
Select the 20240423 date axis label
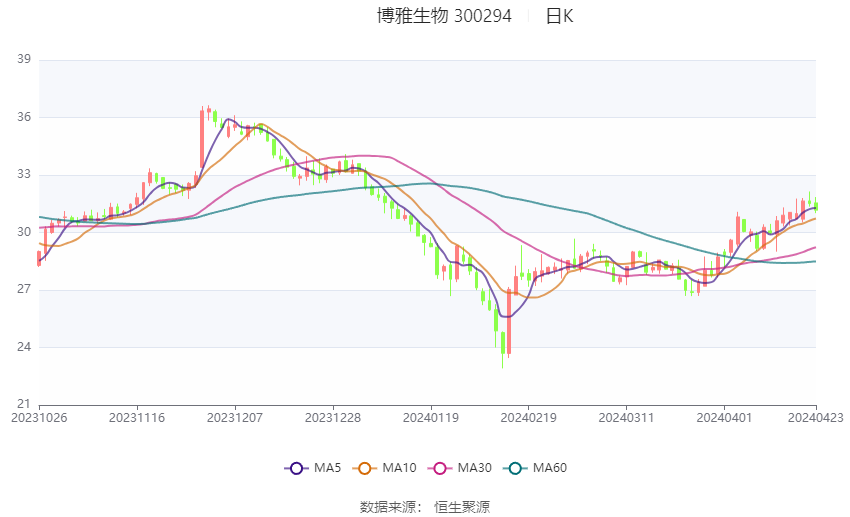pyautogui.click(x=816, y=418)
